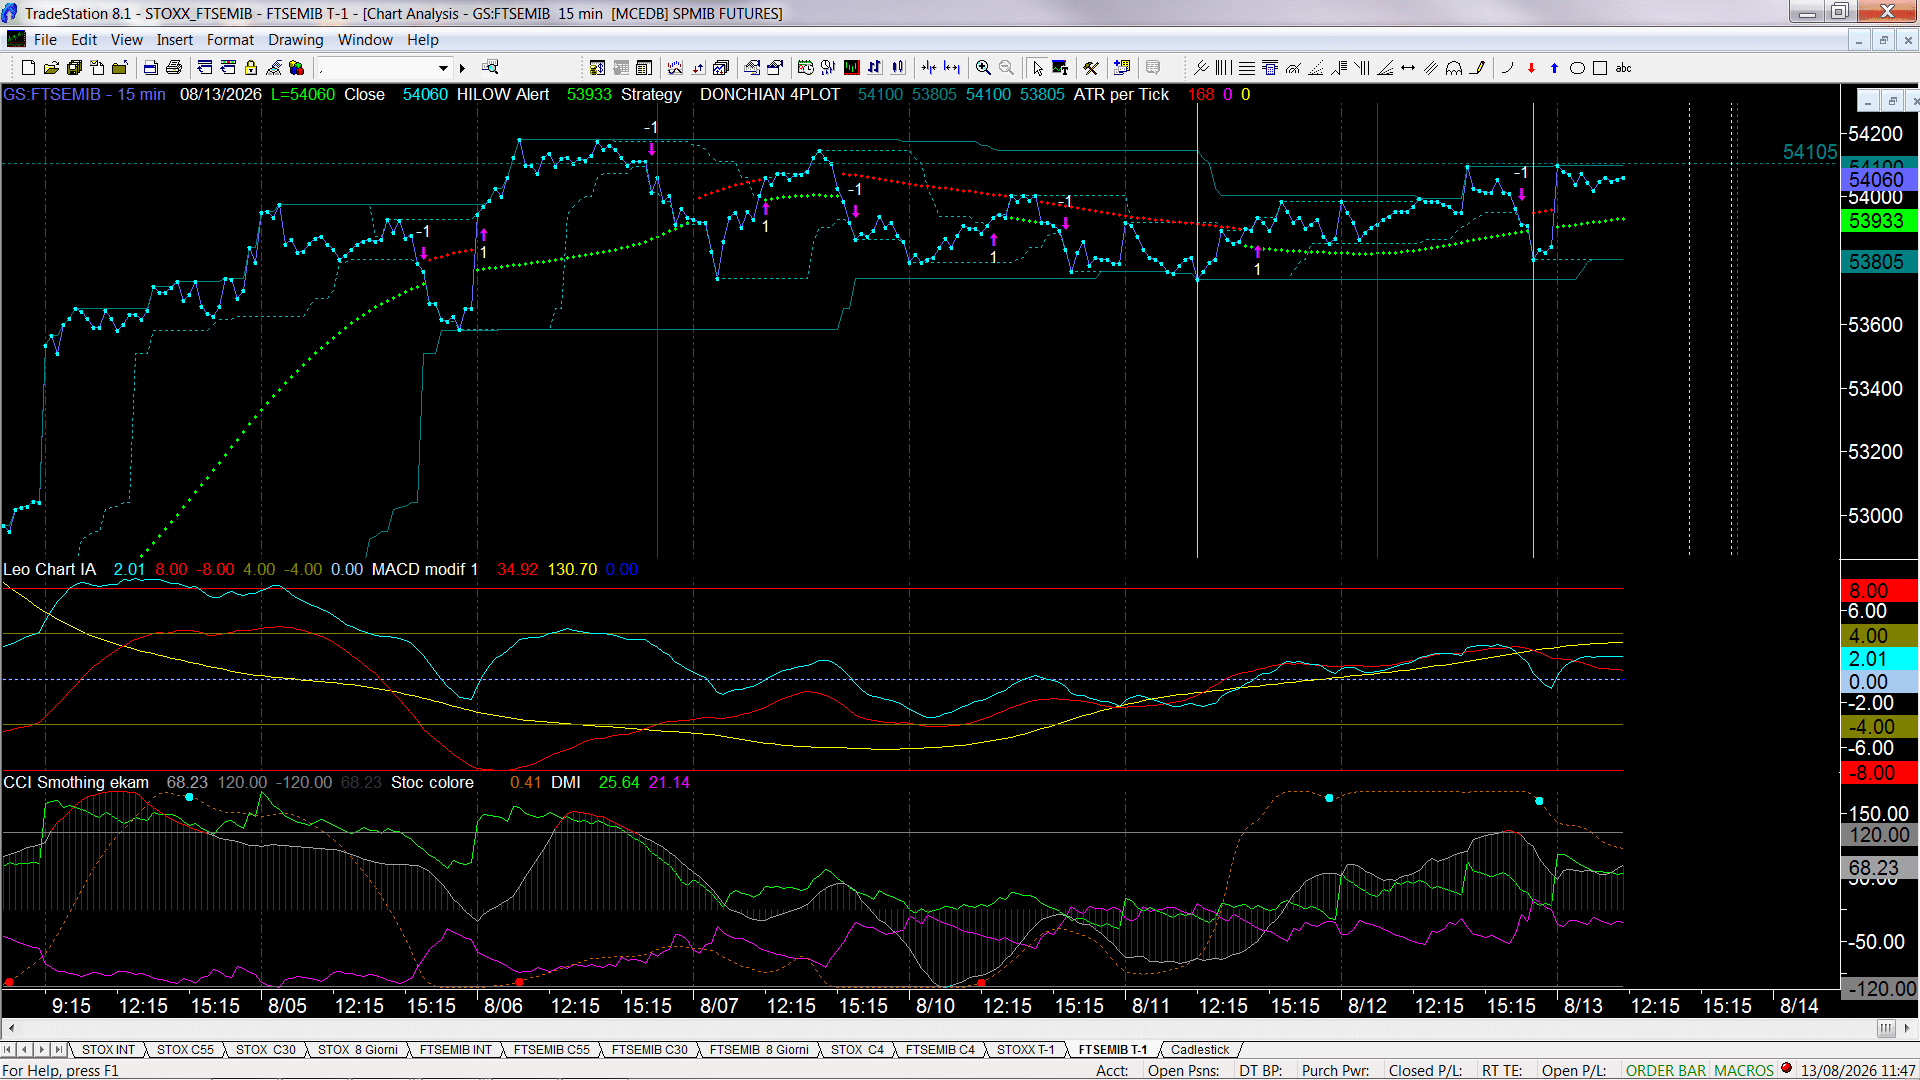Click the last-tab navigation arrow
Viewport: 1920px width, 1080px height.
pyautogui.click(x=58, y=1050)
